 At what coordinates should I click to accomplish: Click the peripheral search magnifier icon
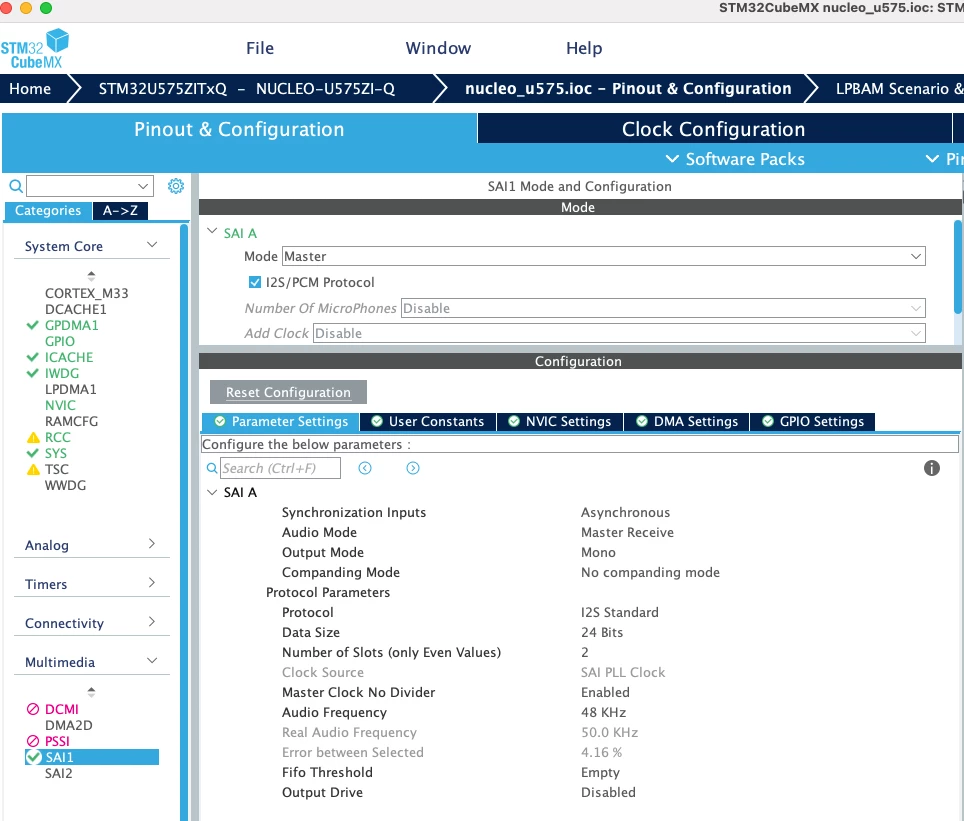coord(16,186)
